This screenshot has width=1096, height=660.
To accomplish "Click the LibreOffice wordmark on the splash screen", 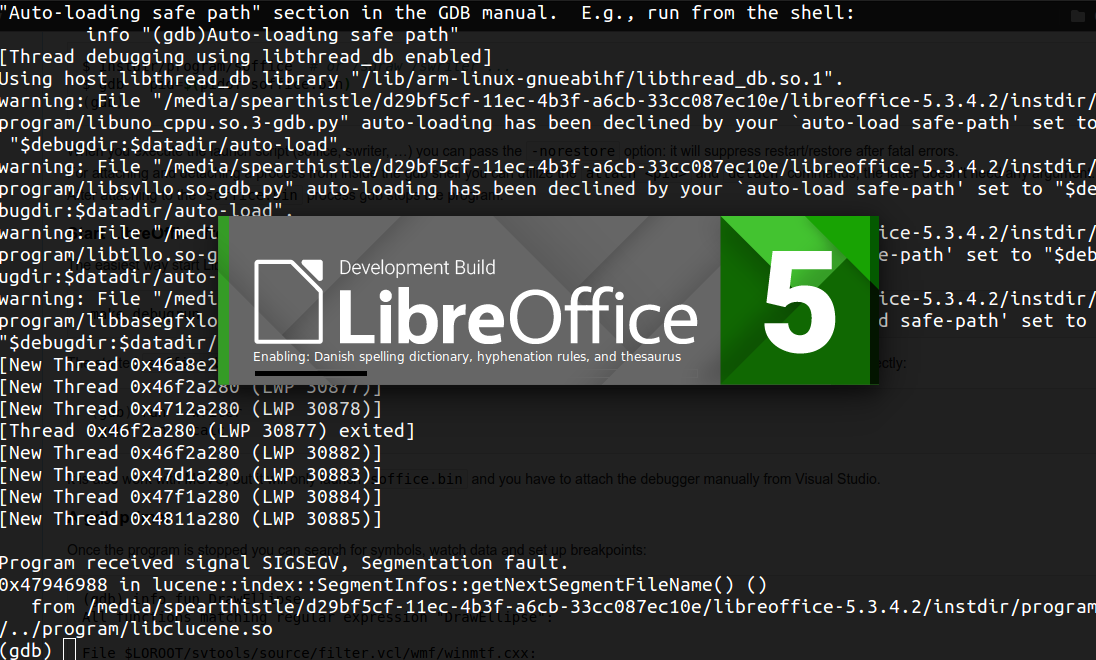I will [518, 315].
